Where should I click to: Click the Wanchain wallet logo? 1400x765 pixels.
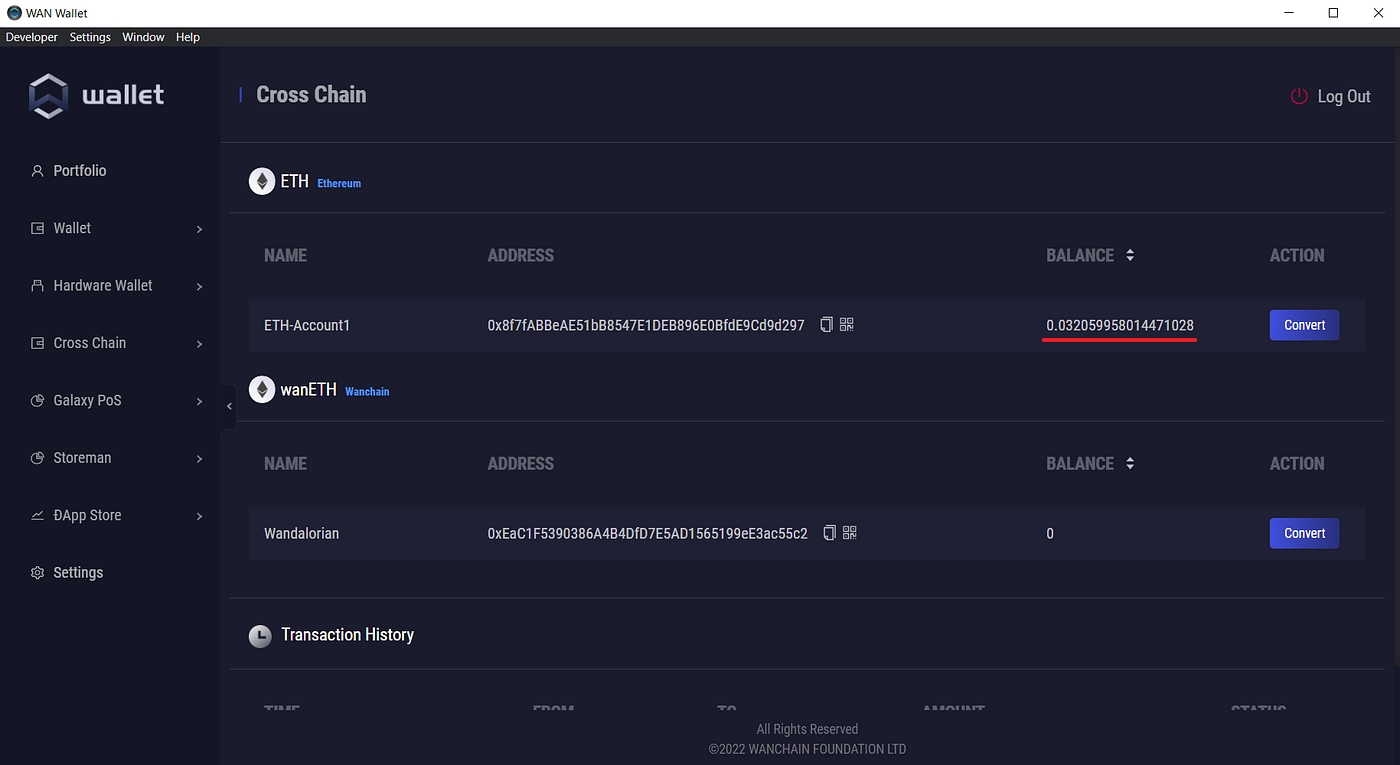point(48,96)
